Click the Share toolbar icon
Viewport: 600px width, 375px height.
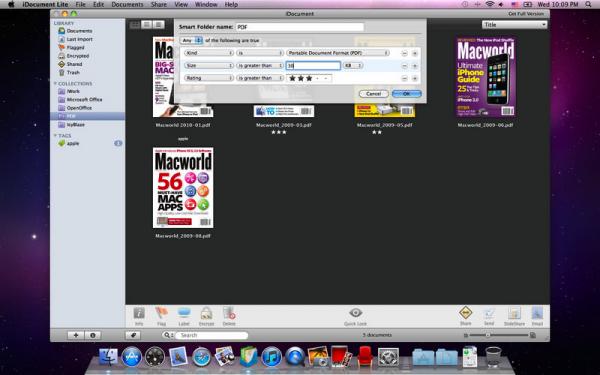click(x=466, y=313)
